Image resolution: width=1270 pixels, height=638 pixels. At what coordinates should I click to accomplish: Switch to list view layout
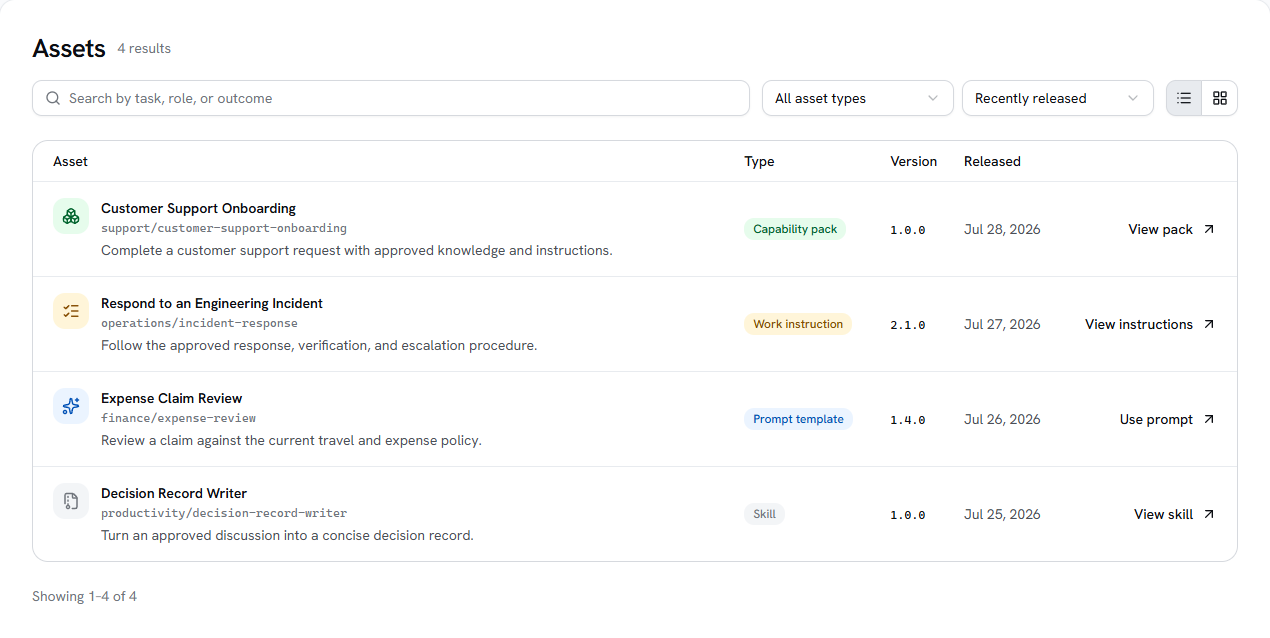(1184, 98)
